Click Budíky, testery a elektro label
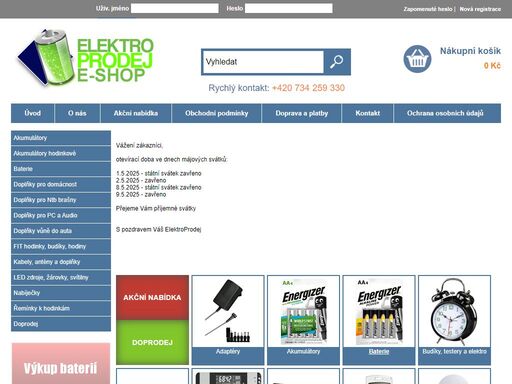The height and width of the screenshot is (384, 512). 455,351
